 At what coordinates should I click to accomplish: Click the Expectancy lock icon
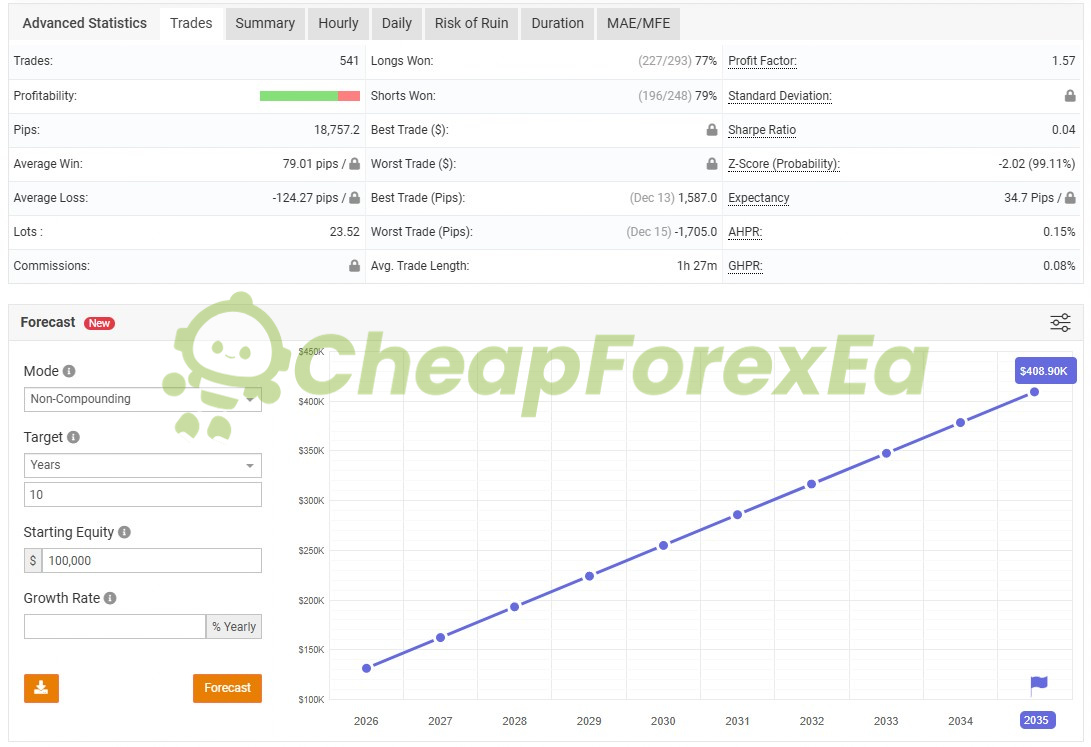coord(1070,198)
